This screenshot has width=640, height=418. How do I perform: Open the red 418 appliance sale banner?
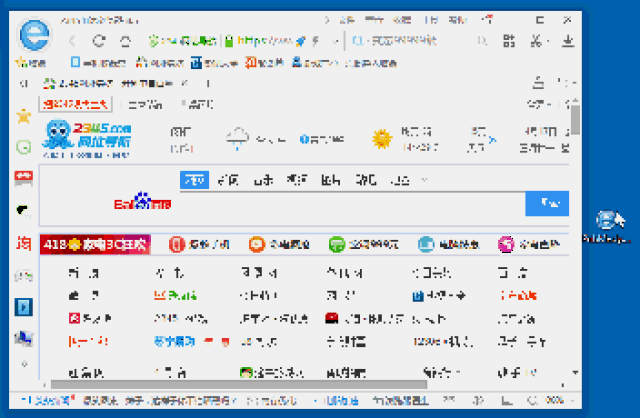(x=95, y=245)
